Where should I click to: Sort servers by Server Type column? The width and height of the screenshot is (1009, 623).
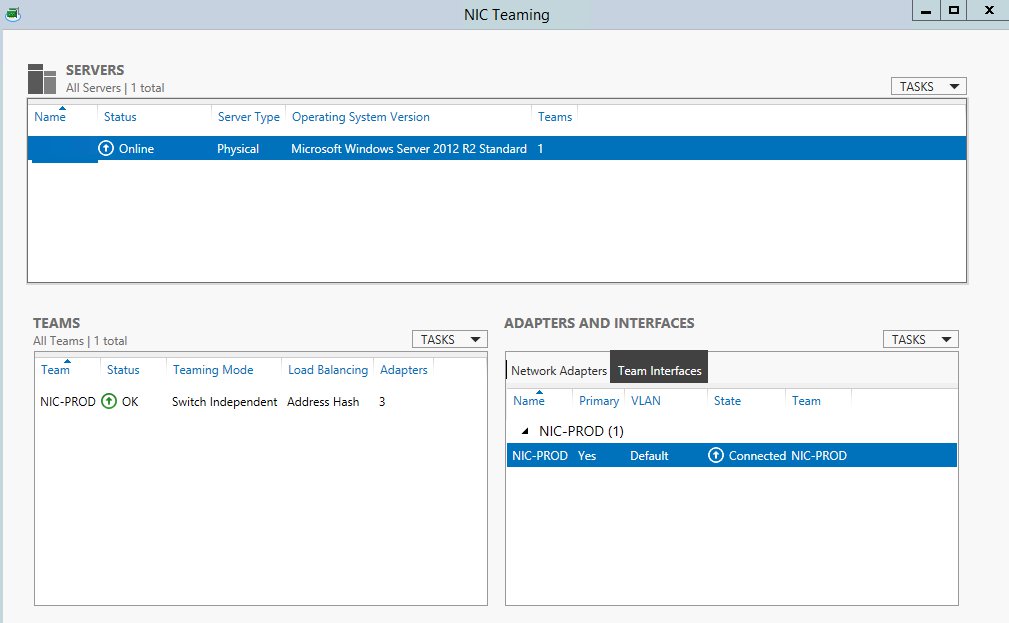248,116
